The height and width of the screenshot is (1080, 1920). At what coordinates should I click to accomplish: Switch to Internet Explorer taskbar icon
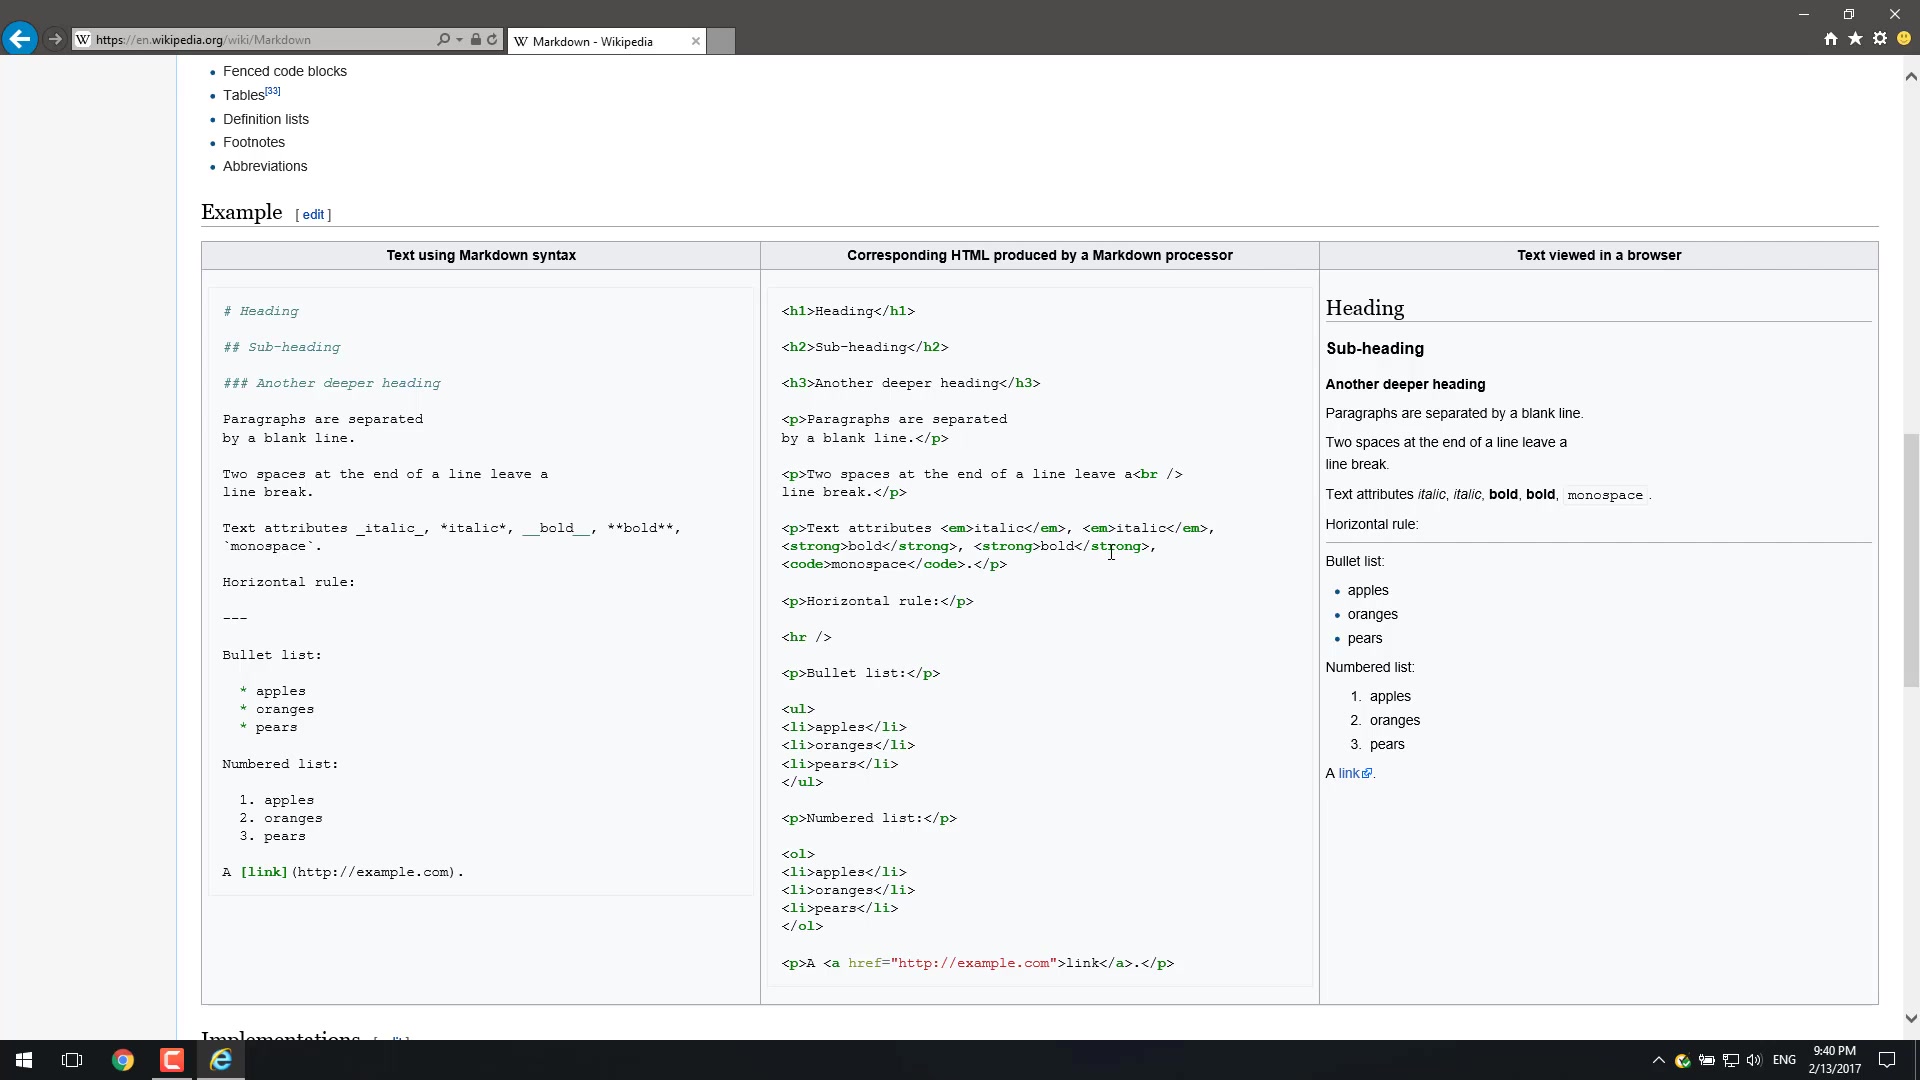(x=221, y=1060)
